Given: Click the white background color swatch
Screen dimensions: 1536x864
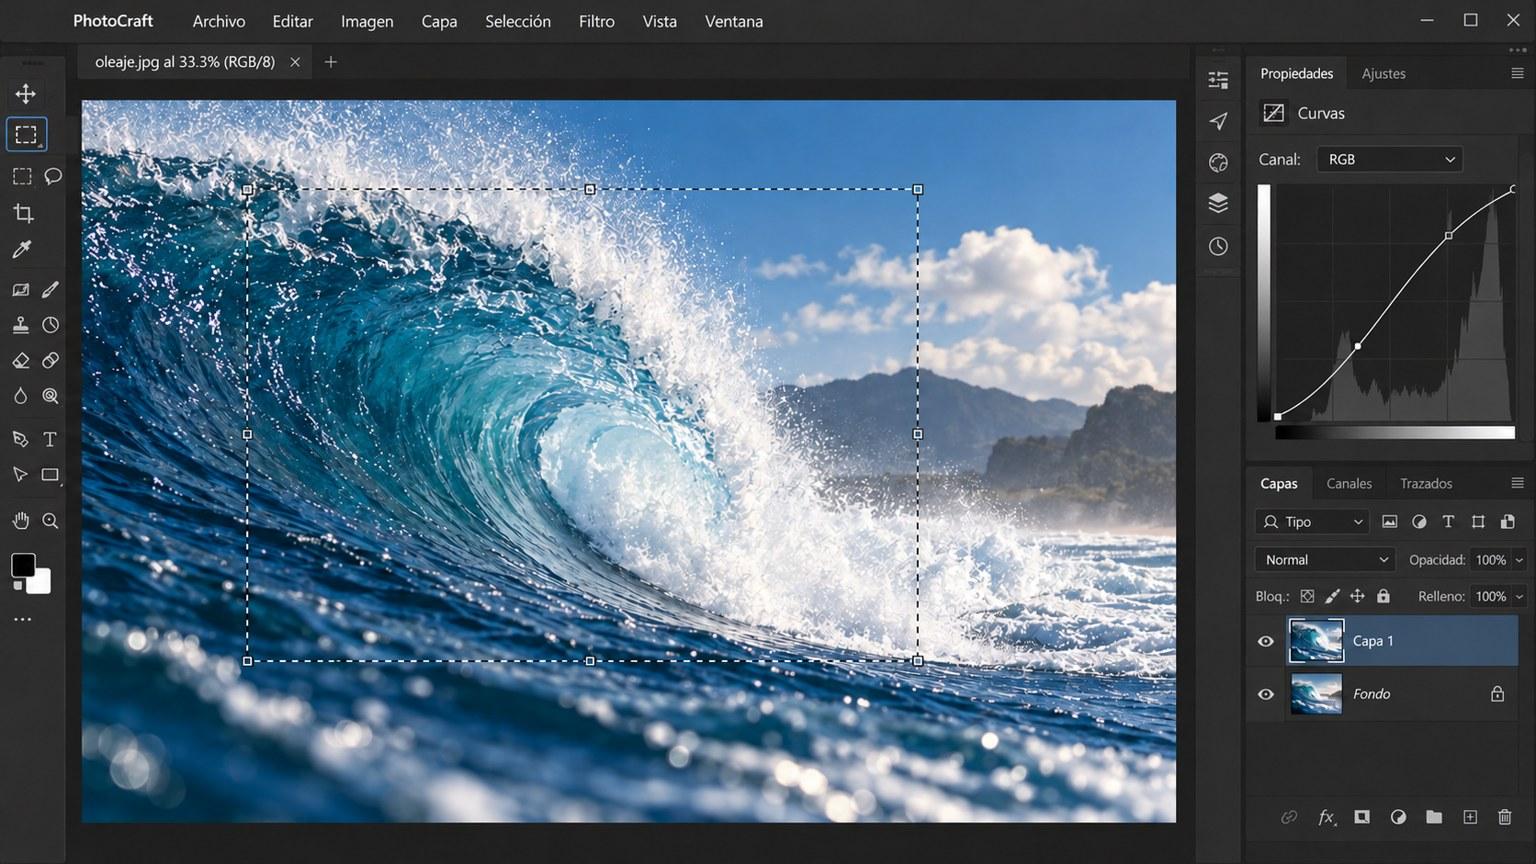Looking at the screenshot, I should click(40, 582).
